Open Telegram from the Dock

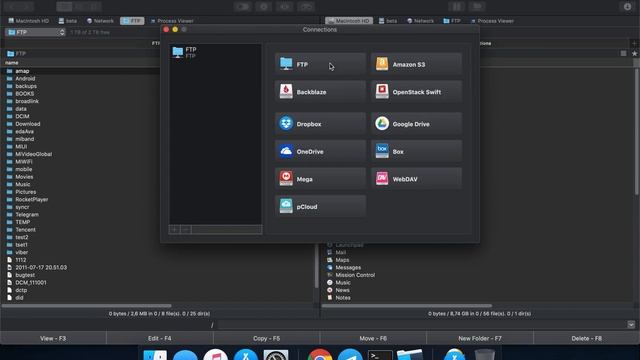pyautogui.click(x=350, y=355)
